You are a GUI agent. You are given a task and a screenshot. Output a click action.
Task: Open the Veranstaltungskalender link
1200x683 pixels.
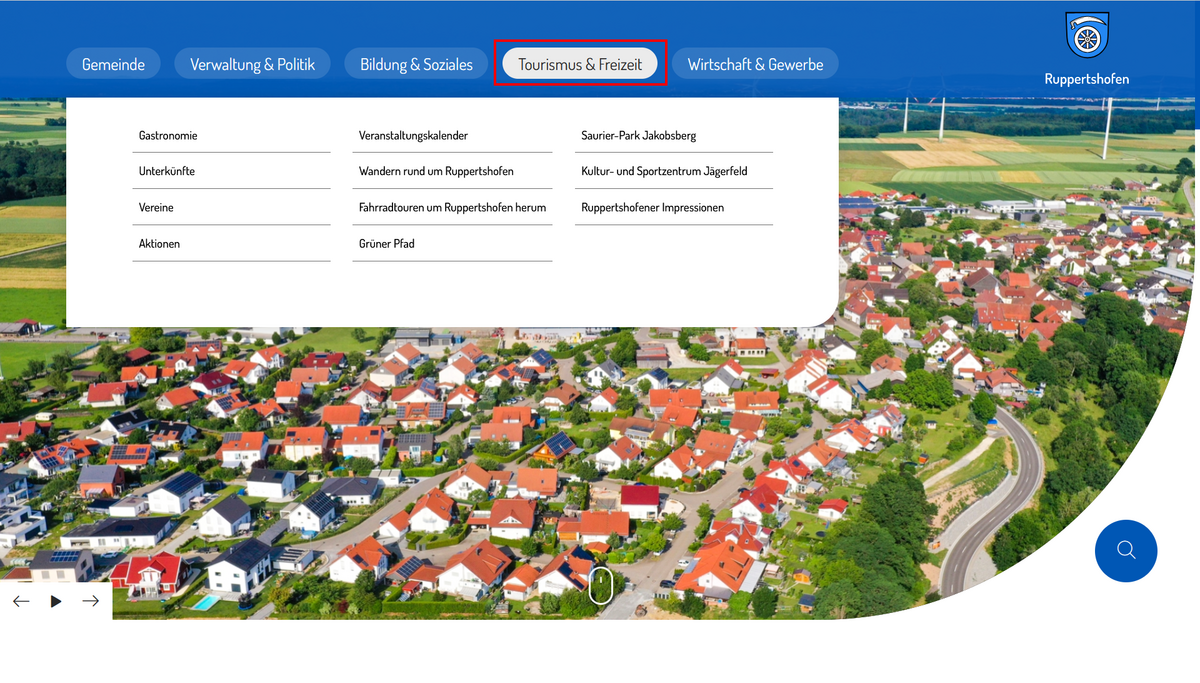click(x=452, y=135)
